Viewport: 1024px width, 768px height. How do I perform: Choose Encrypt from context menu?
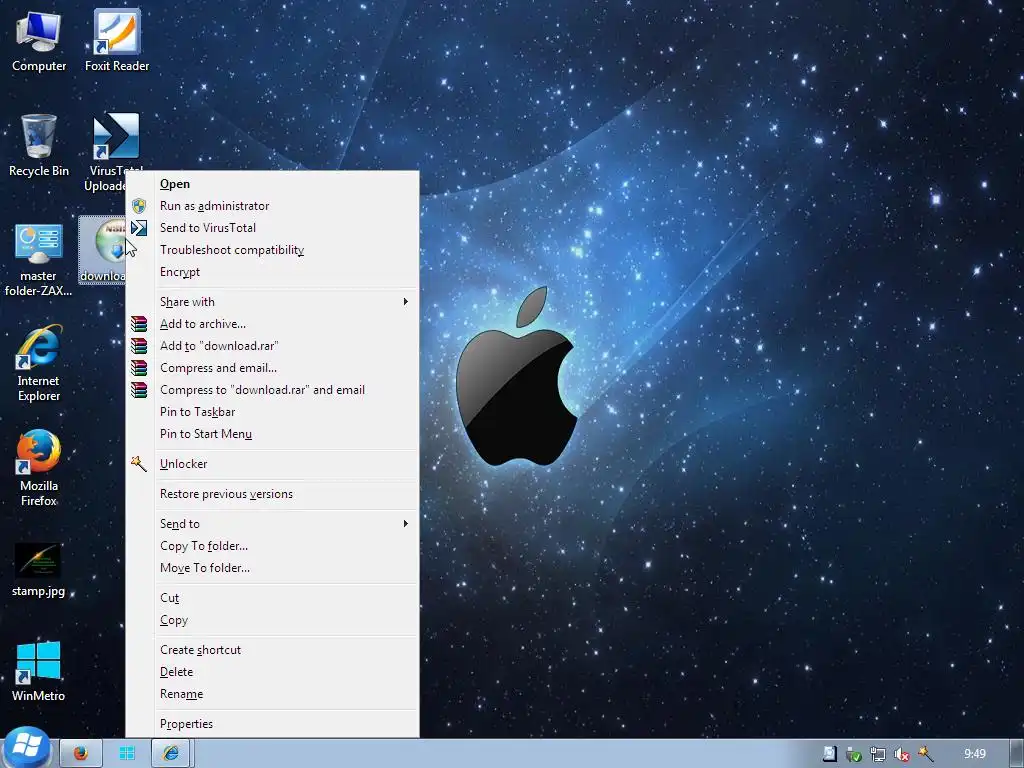[272, 272]
